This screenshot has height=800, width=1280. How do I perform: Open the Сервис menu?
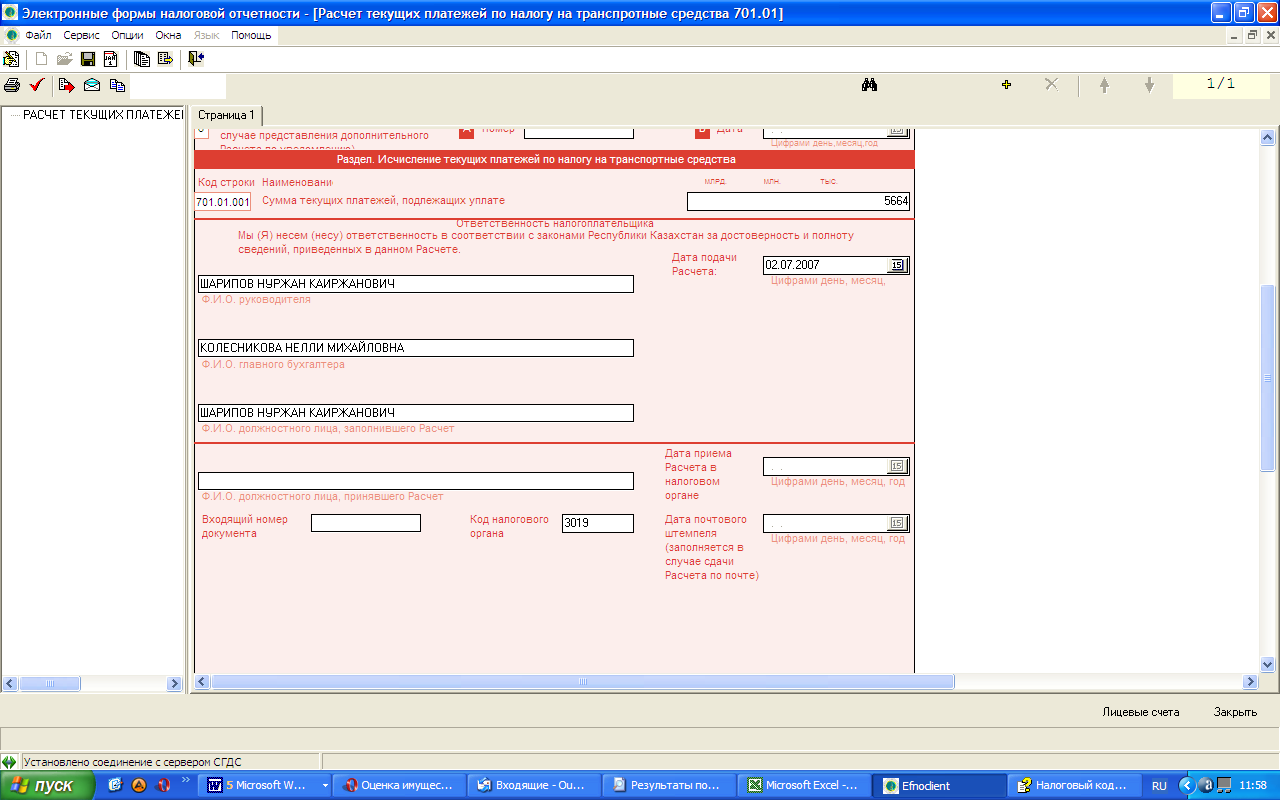click(82, 35)
